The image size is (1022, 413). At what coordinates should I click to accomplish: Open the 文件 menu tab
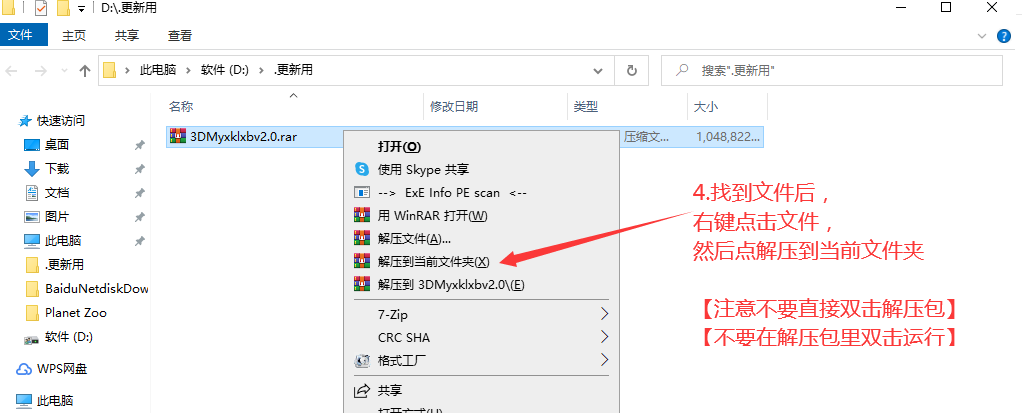coord(22,36)
